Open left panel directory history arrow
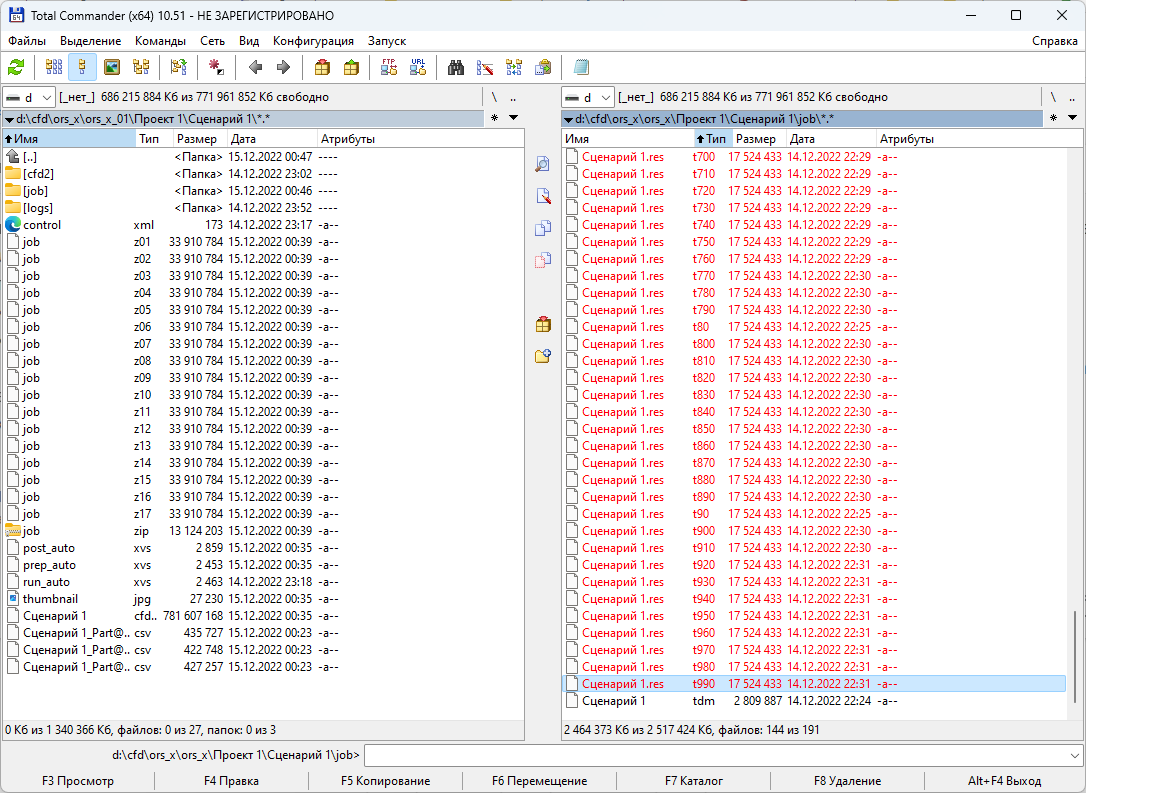Image resolution: width=1152 pixels, height=793 pixels. coord(514,118)
